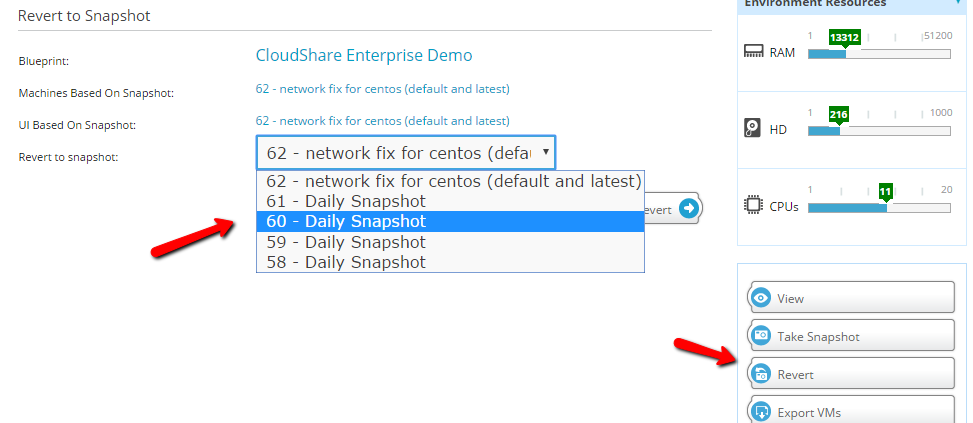973x423 pixels.
Task: Click the Revert to Snapshot heading
Action: [84, 16]
